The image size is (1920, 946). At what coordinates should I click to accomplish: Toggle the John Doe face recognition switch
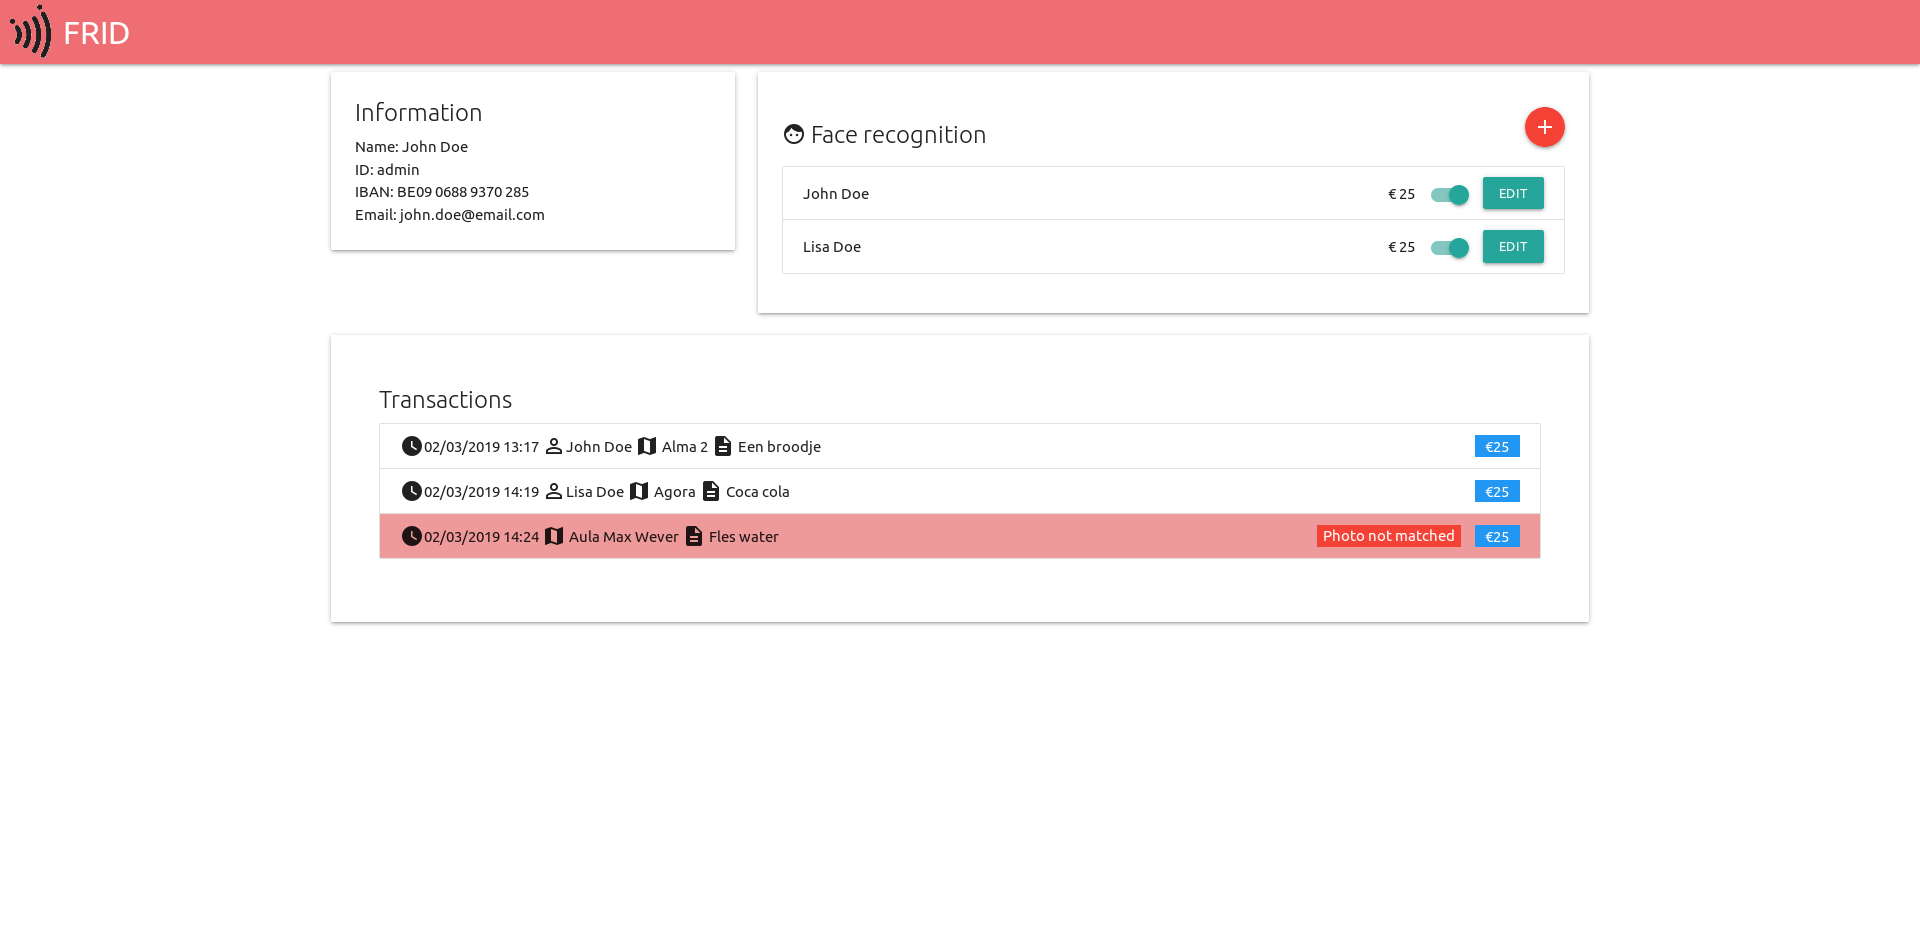click(1450, 194)
